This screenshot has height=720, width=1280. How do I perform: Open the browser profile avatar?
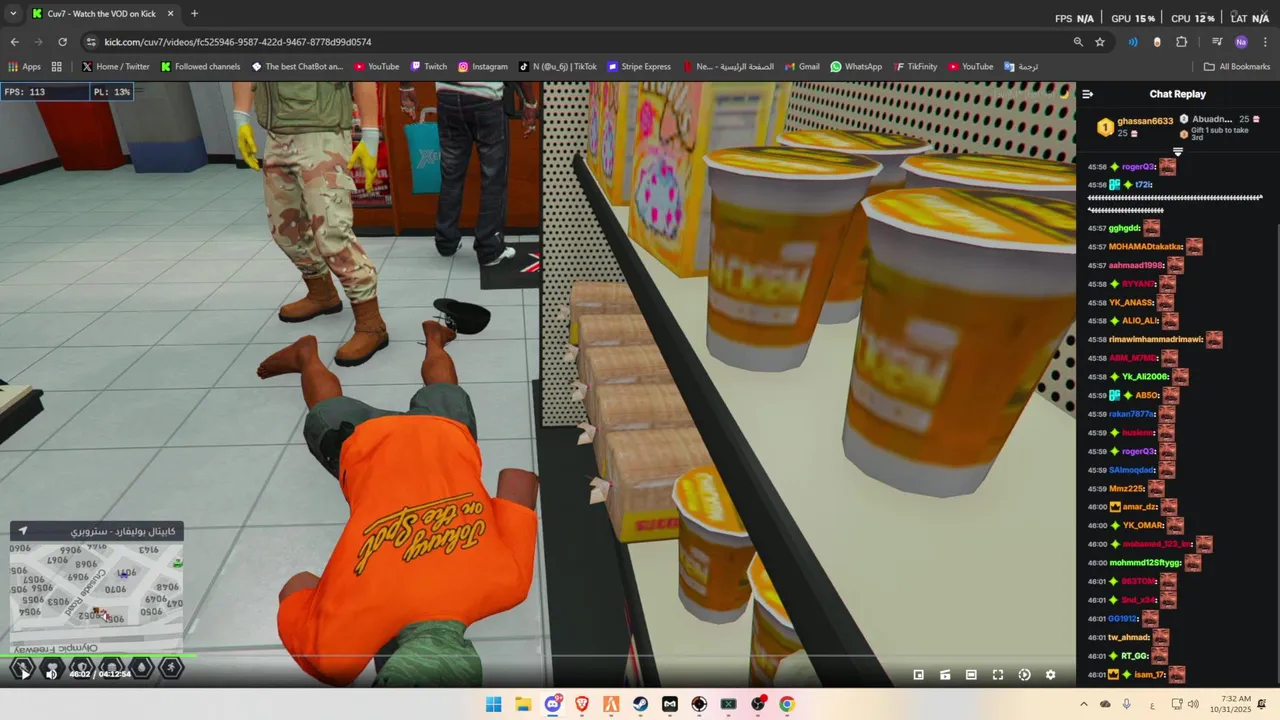1241,42
